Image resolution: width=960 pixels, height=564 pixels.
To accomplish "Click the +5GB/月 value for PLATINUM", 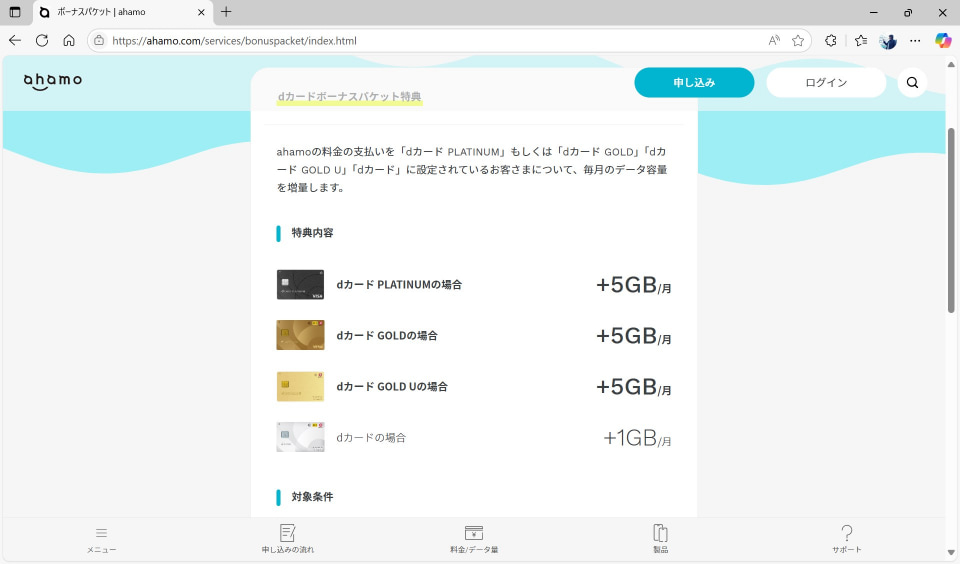I will pyautogui.click(x=634, y=285).
